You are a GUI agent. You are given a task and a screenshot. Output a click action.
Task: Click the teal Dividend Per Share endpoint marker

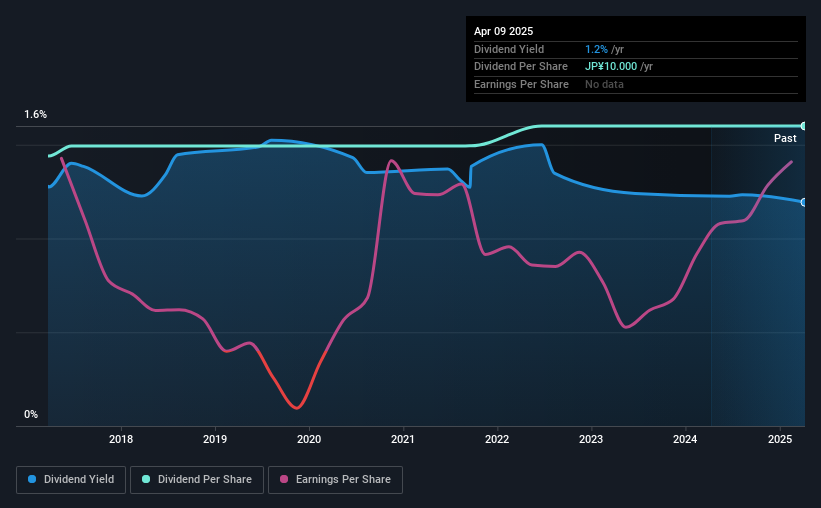pos(804,126)
